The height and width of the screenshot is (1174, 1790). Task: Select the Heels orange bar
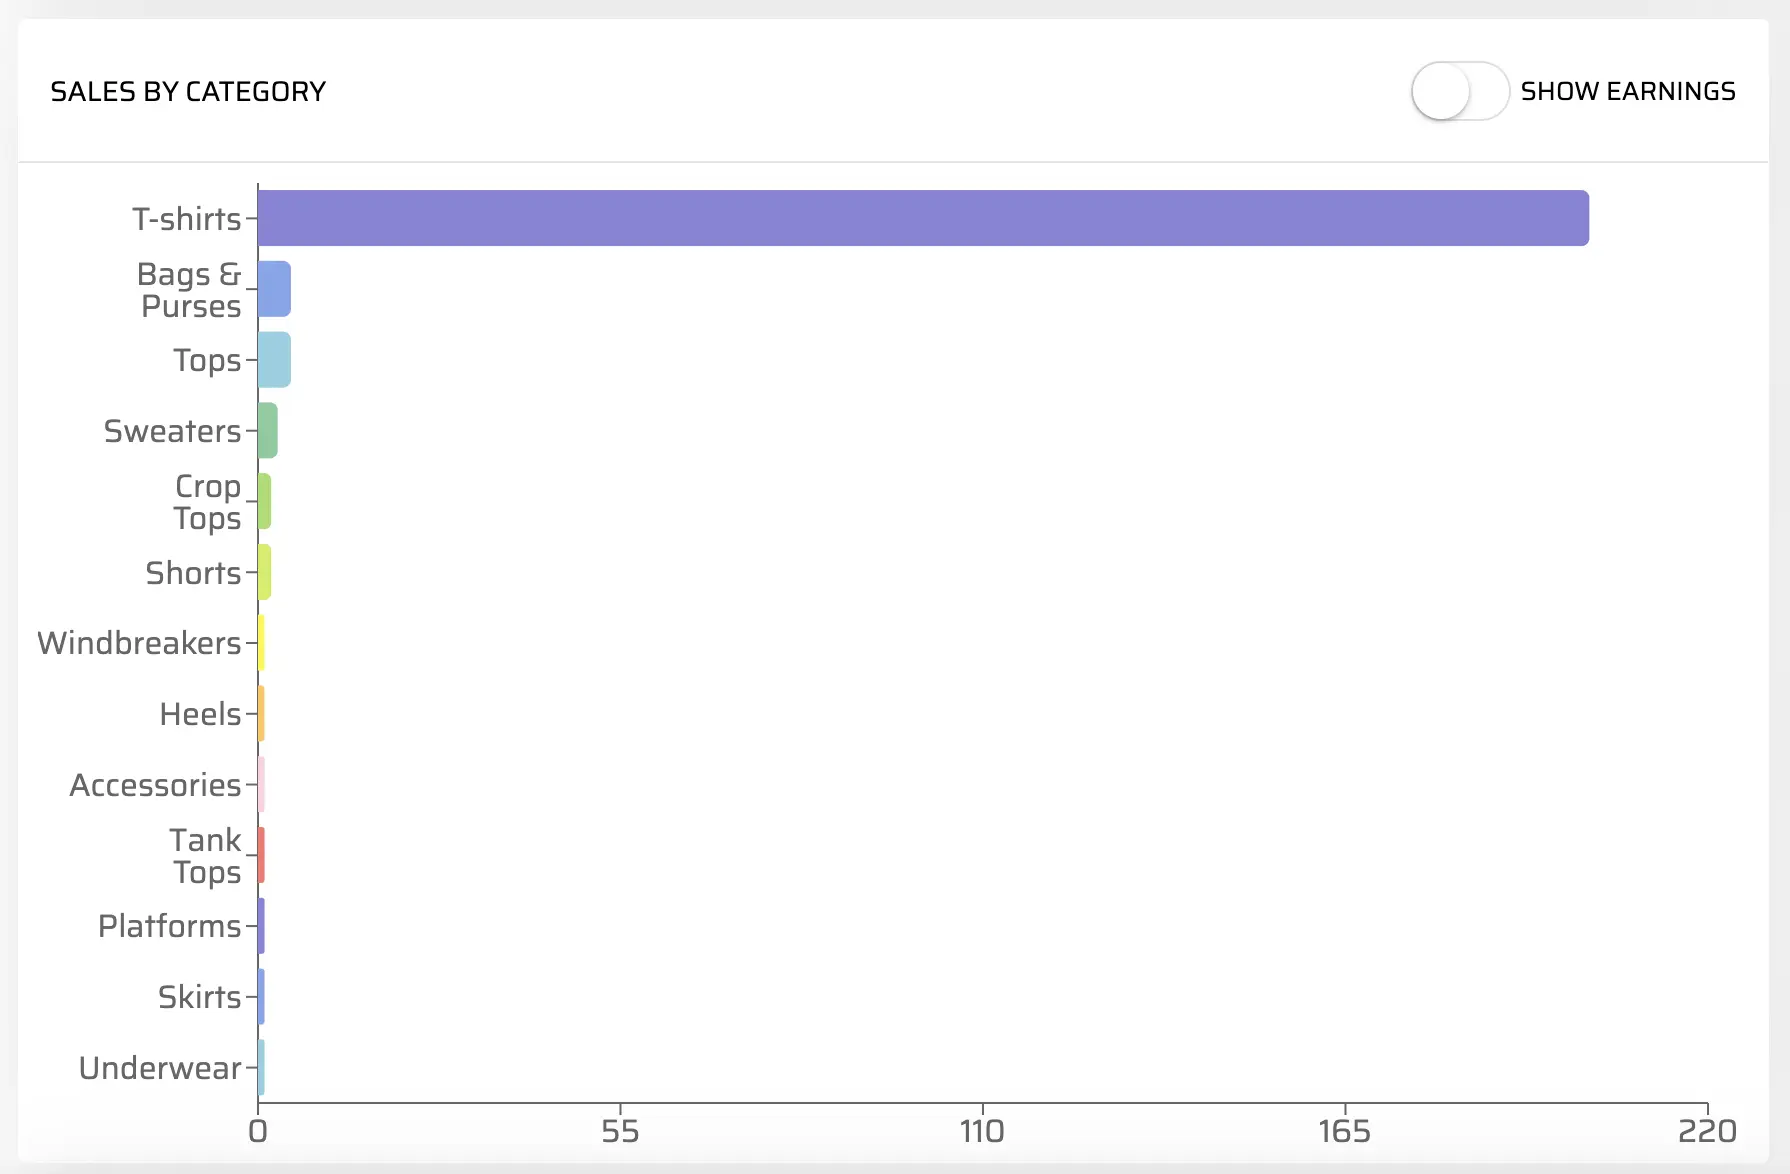(x=261, y=714)
